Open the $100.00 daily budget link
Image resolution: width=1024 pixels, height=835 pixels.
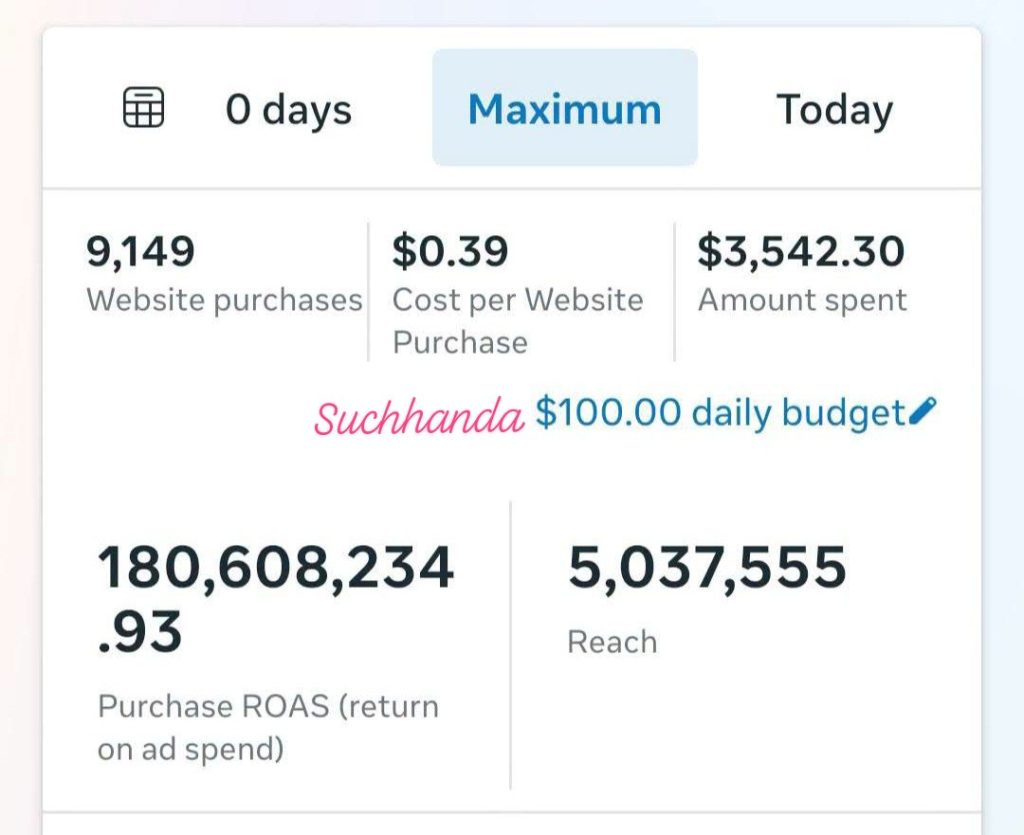(x=720, y=413)
